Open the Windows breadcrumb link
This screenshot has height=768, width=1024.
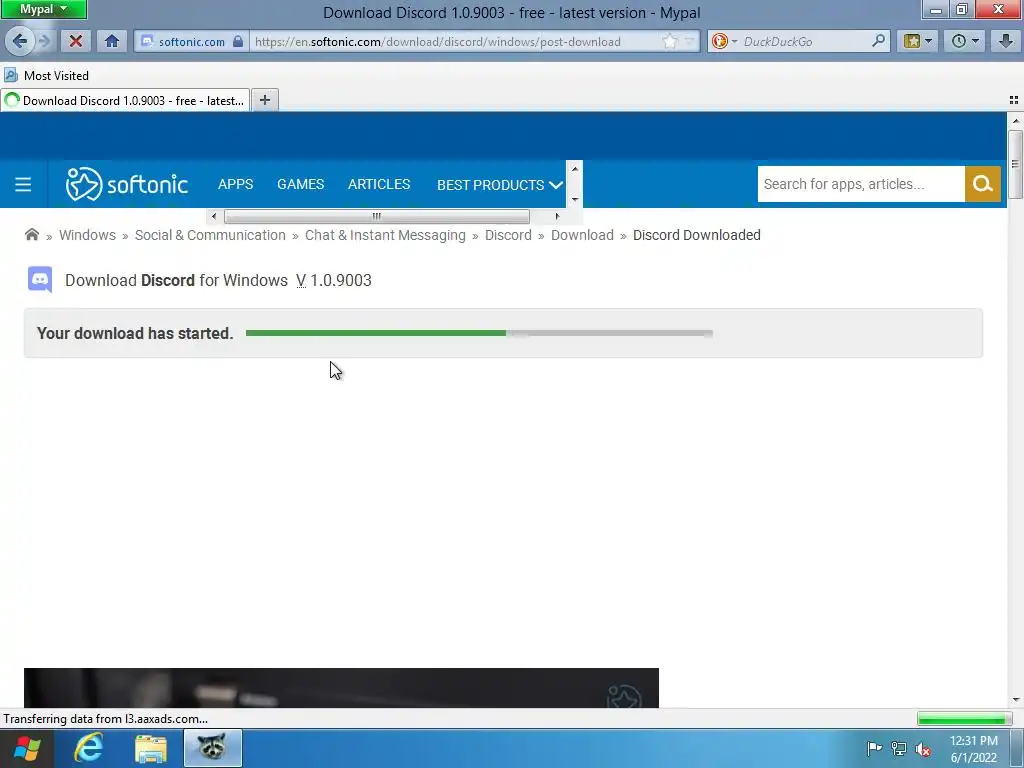click(88, 235)
